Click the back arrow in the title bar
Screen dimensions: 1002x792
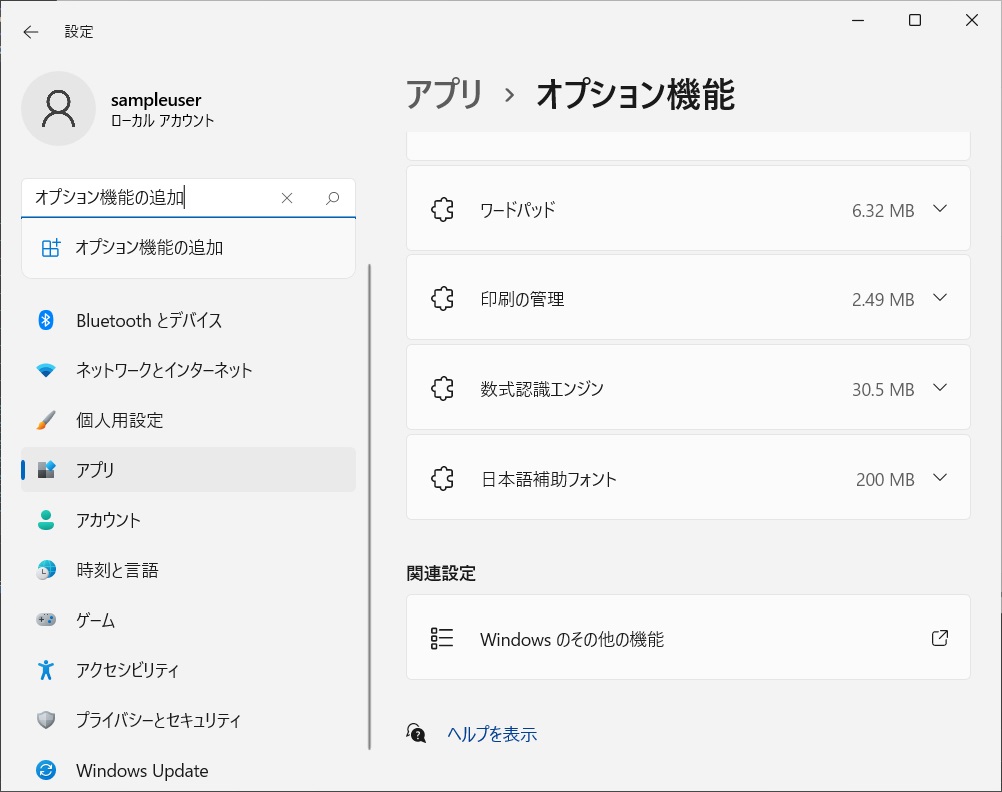click(x=30, y=31)
